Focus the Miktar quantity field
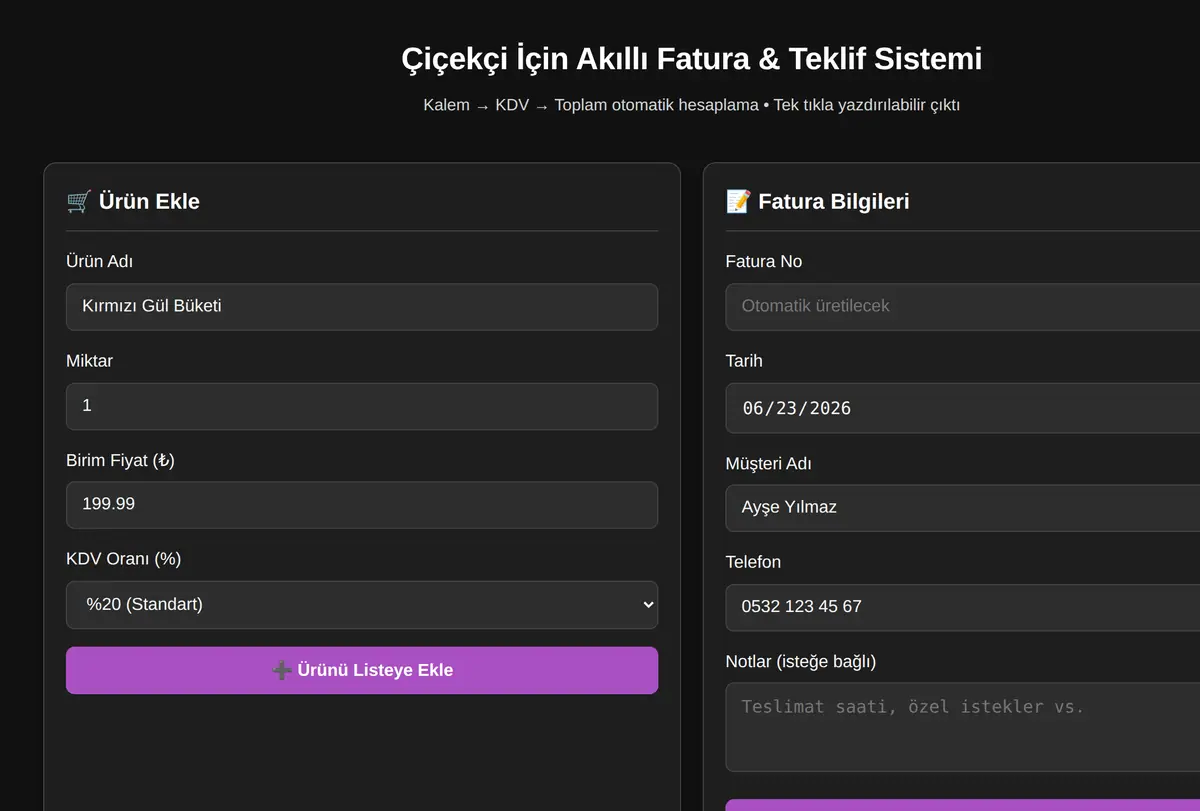 click(x=362, y=406)
